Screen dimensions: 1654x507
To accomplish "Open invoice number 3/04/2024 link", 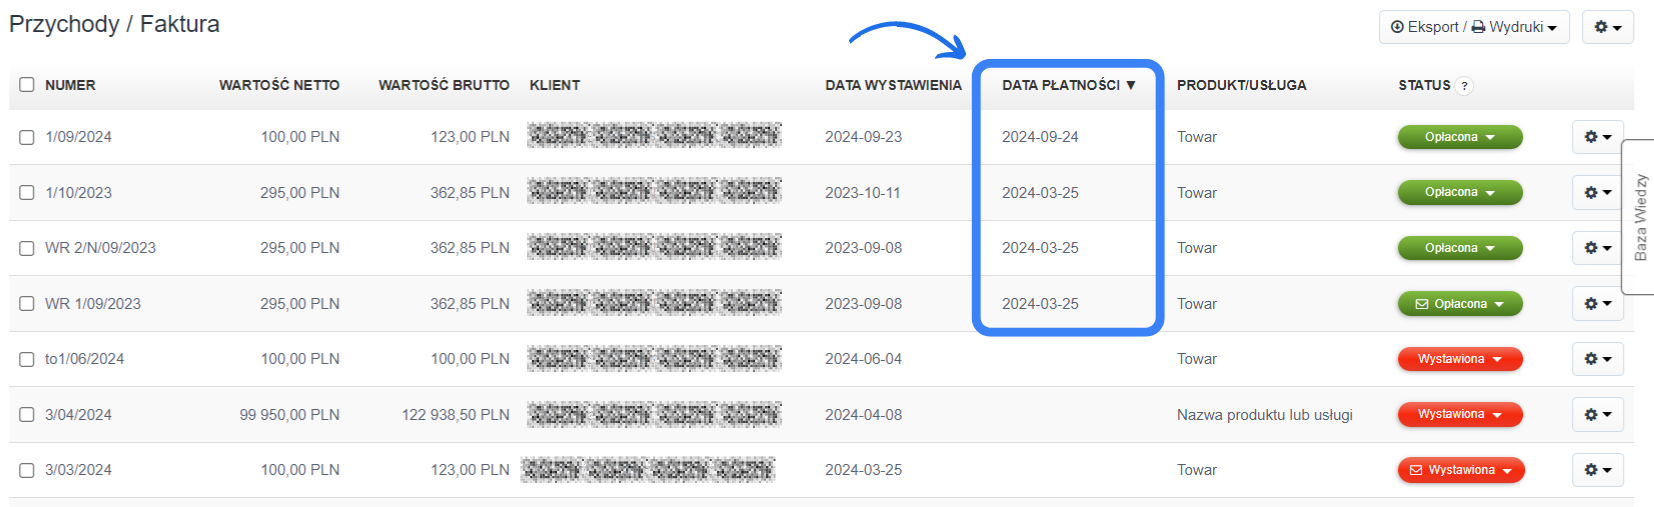I will coord(78,415).
